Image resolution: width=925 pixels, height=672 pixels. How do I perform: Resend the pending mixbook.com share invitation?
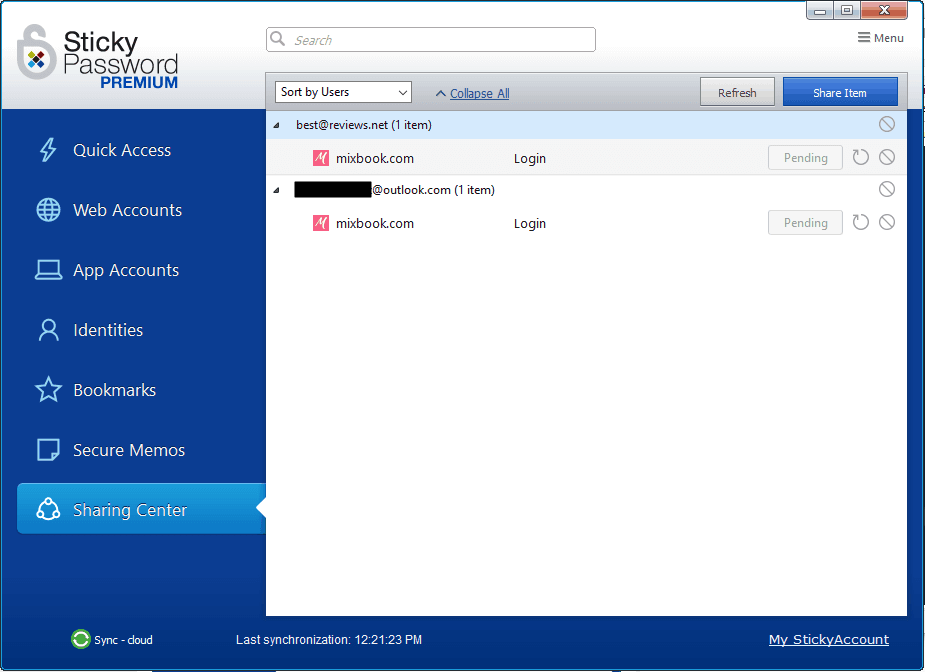tap(860, 157)
